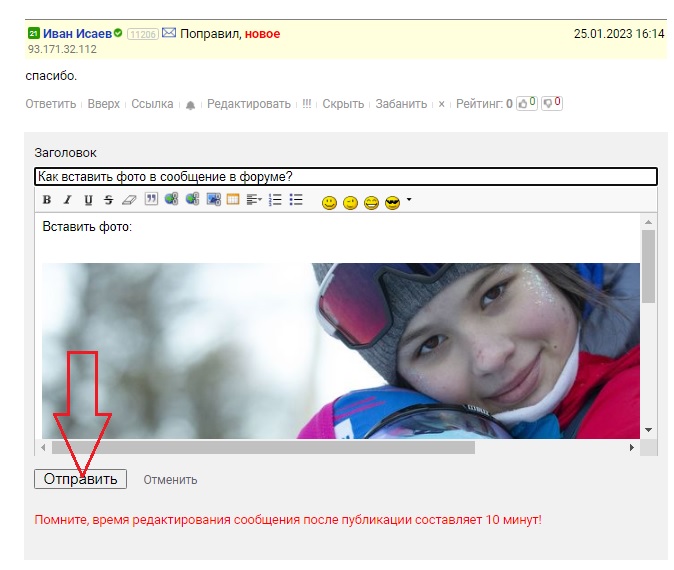Screen dimensions: 674x570
Task: Click the green badge 21 icon next to author
Action: click(x=34, y=33)
